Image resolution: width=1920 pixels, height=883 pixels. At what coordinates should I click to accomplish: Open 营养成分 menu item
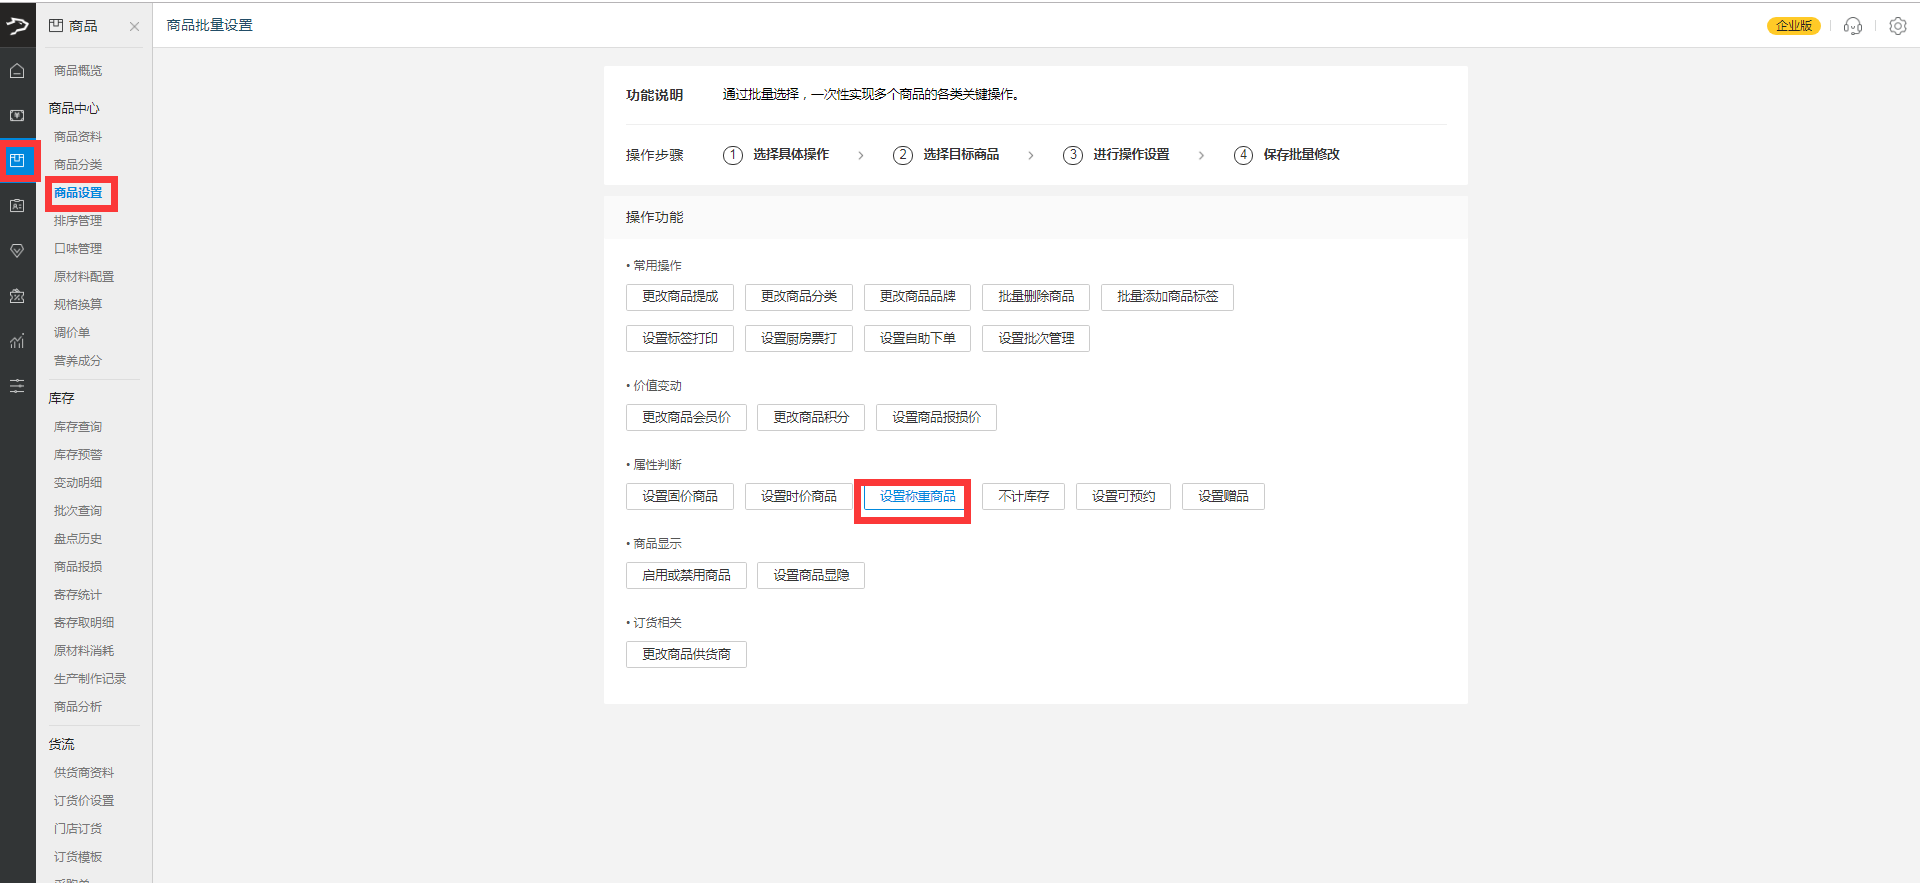pyautogui.click(x=78, y=361)
